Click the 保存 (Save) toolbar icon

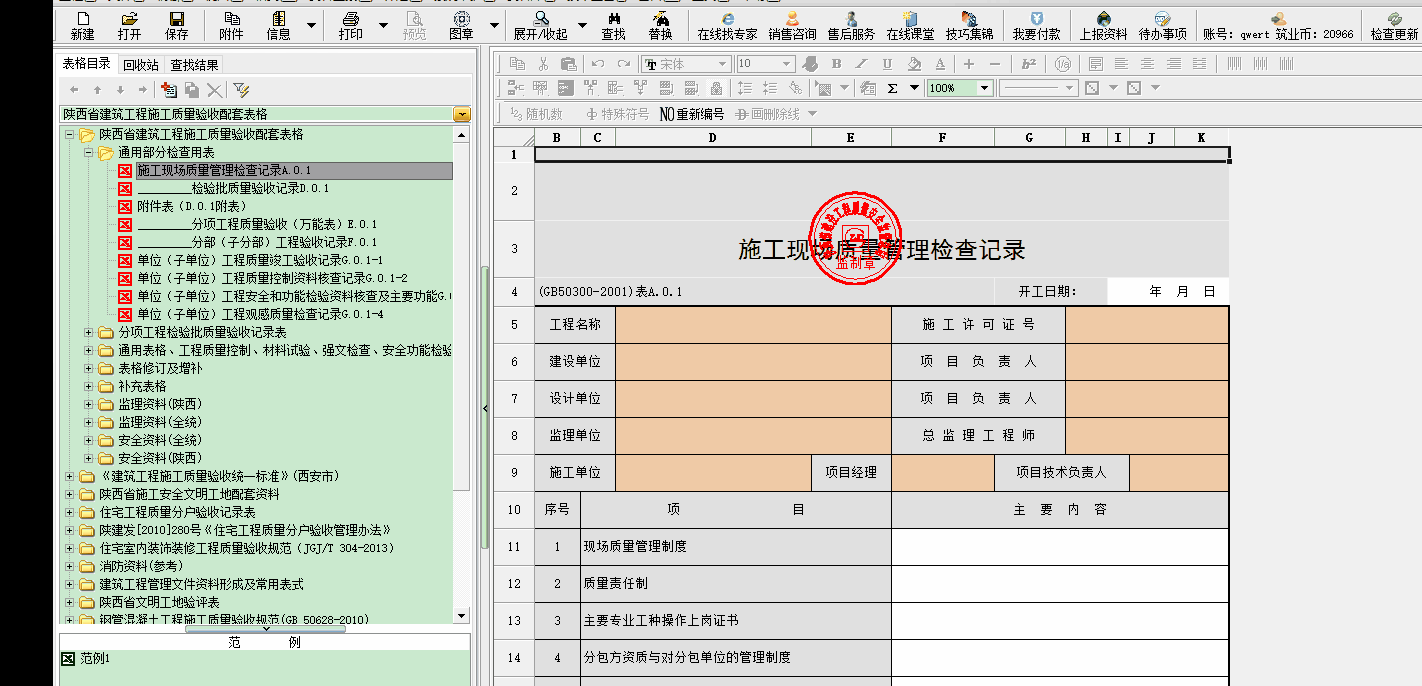(176, 25)
